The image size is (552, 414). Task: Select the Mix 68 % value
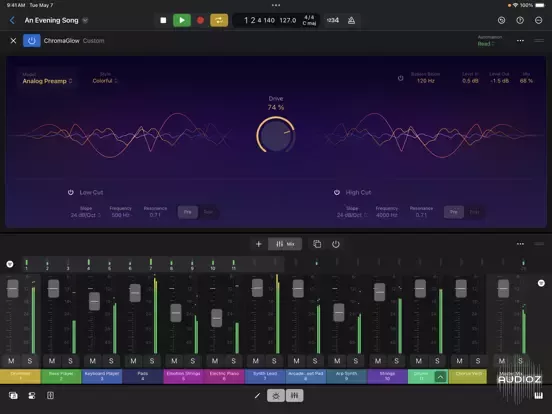[x=526, y=81]
